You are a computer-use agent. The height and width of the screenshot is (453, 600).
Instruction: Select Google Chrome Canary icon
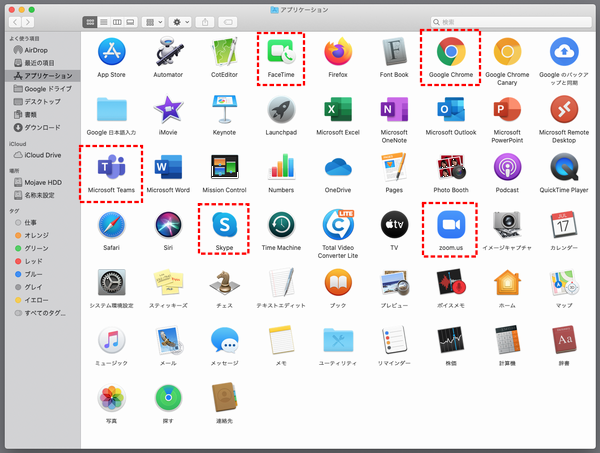pyautogui.click(x=507, y=52)
